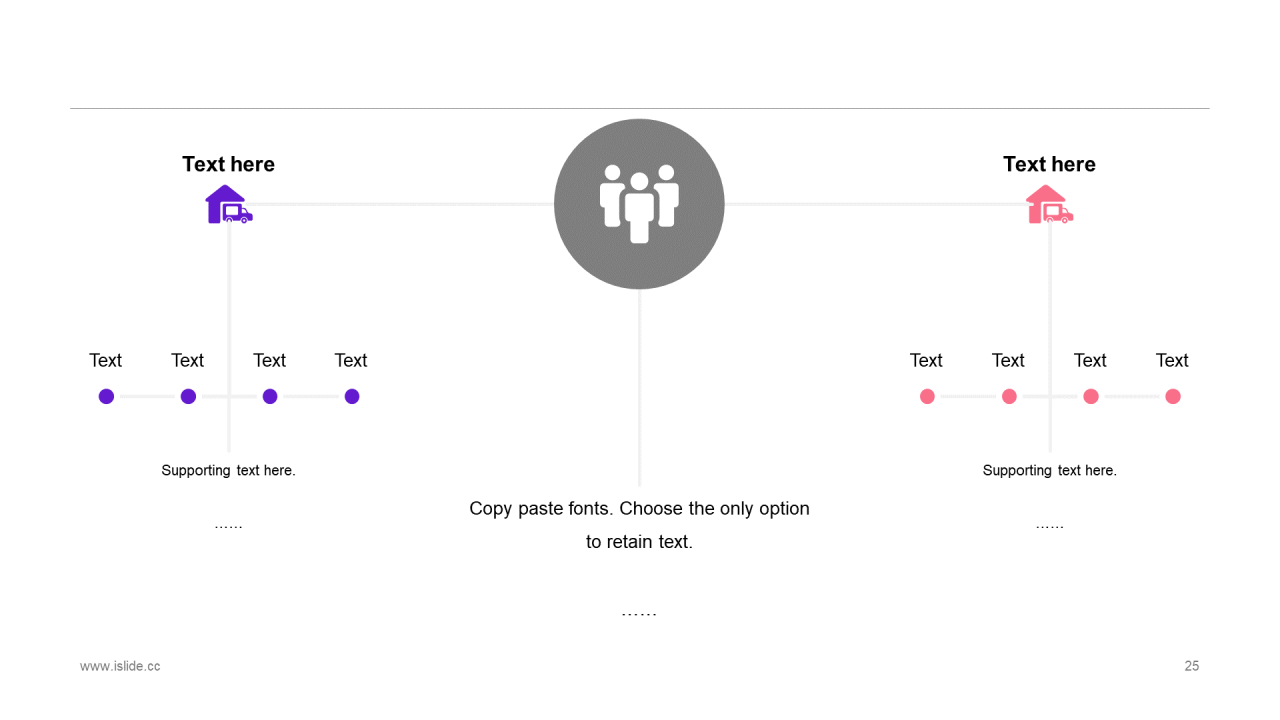Click the purple warehouse truck icon

[229, 204]
